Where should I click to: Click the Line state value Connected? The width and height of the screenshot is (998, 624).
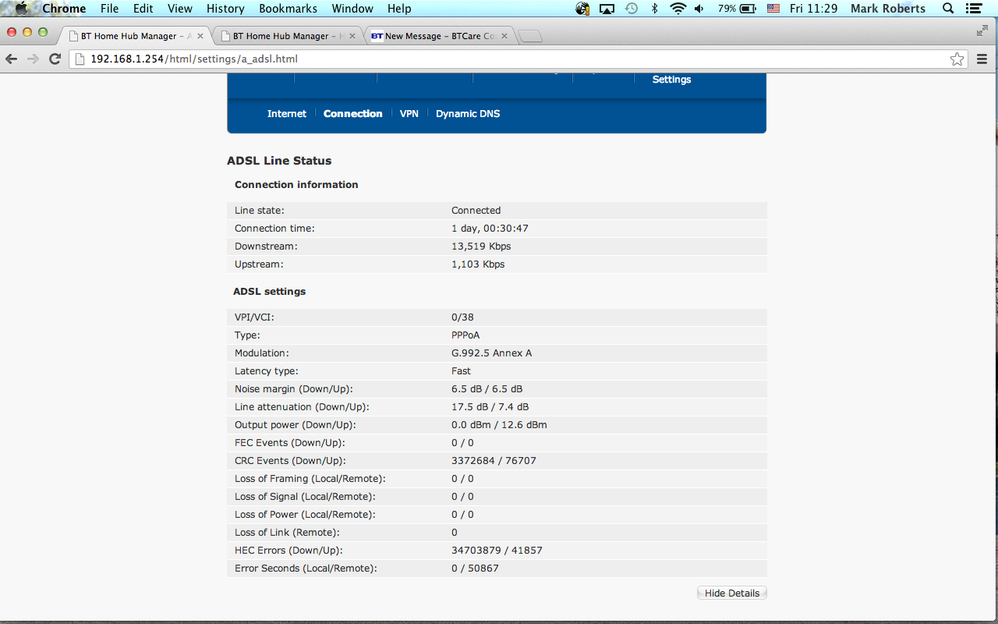coord(476,211)
